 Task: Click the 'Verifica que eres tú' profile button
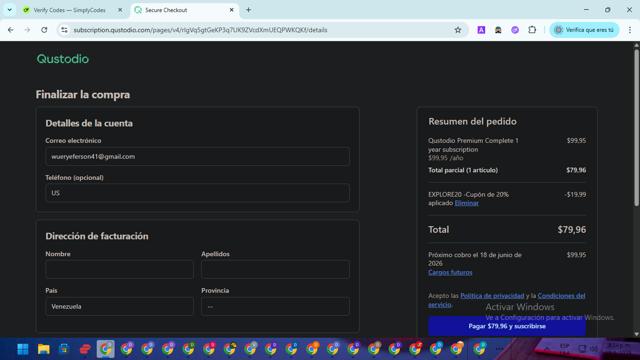pyautogui.click(x=584, y=30)
